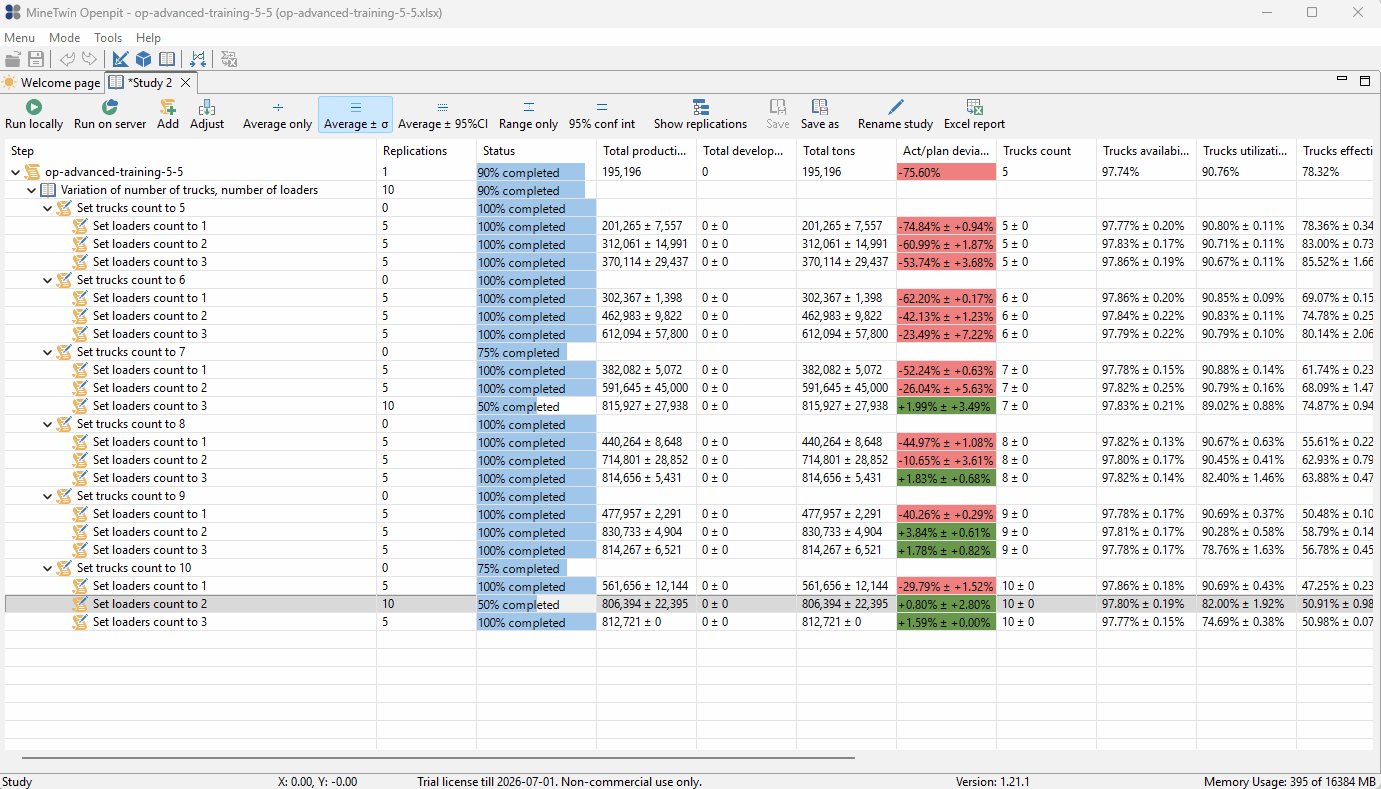Click the Save as icon
1381x789 pixels.
pyautogui.click(x=820, y=107)
